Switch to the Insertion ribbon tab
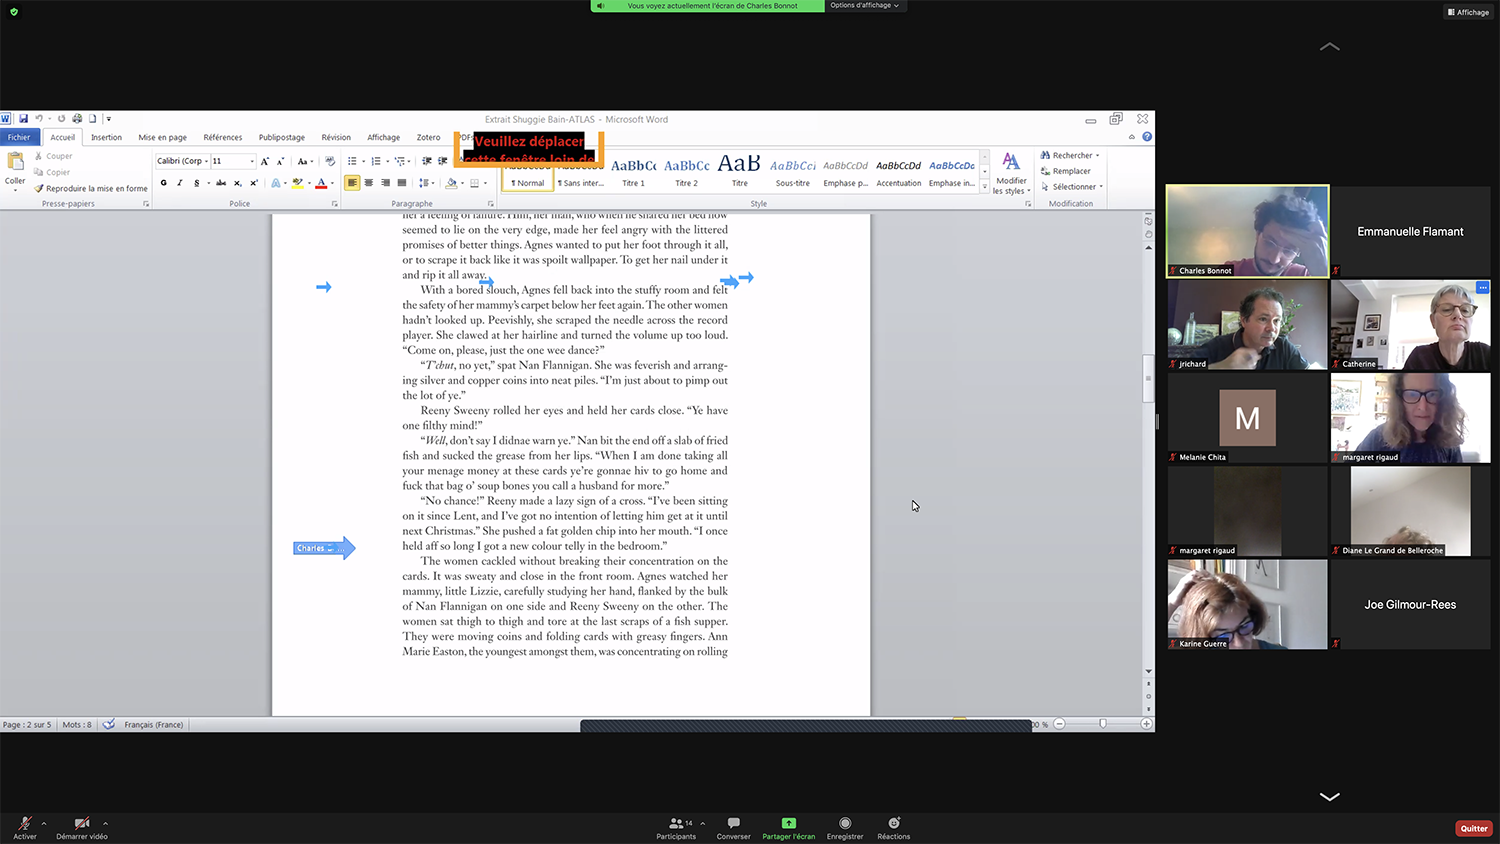Screen dimensions: 1500x844 tap(106, 138)
